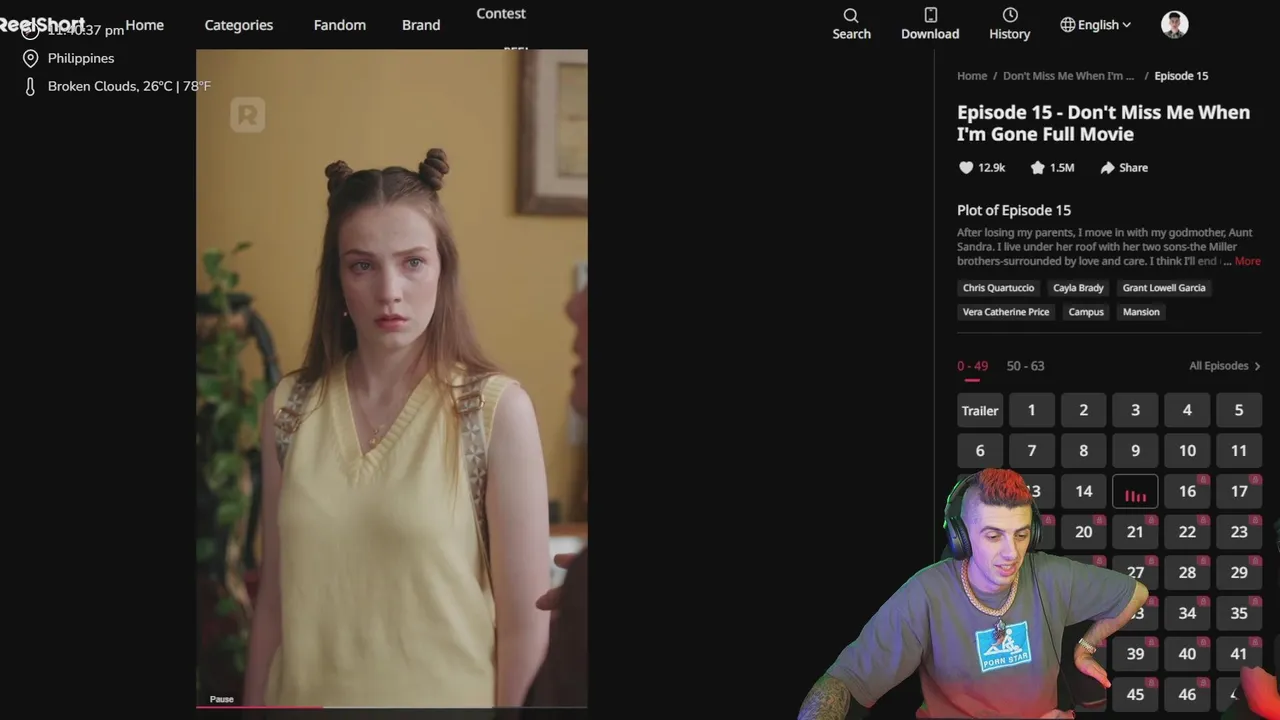Image resolution: width=1280 pixels, height=720 pixels.
Task: Select episode 10
Action: click(x=1187, y=451)
